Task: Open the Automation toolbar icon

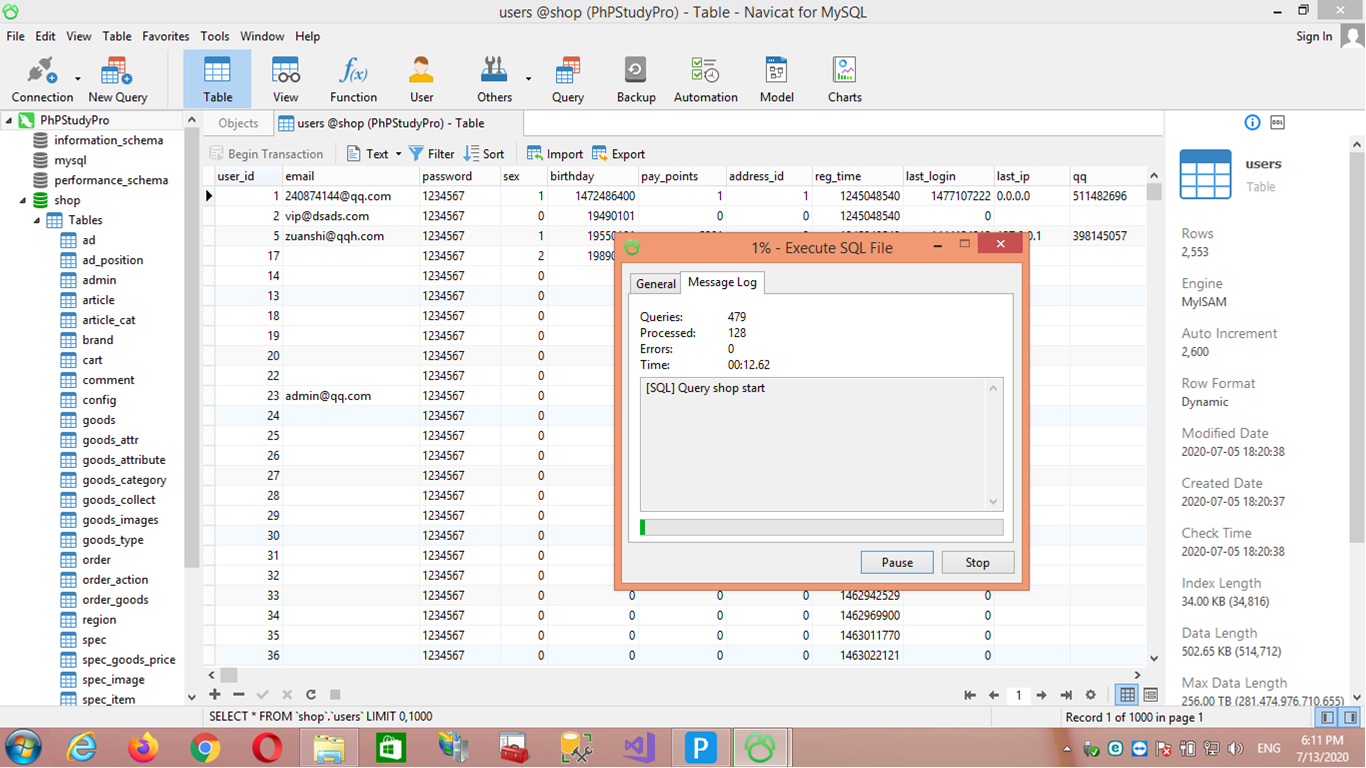Action: [x=705, y=79]
